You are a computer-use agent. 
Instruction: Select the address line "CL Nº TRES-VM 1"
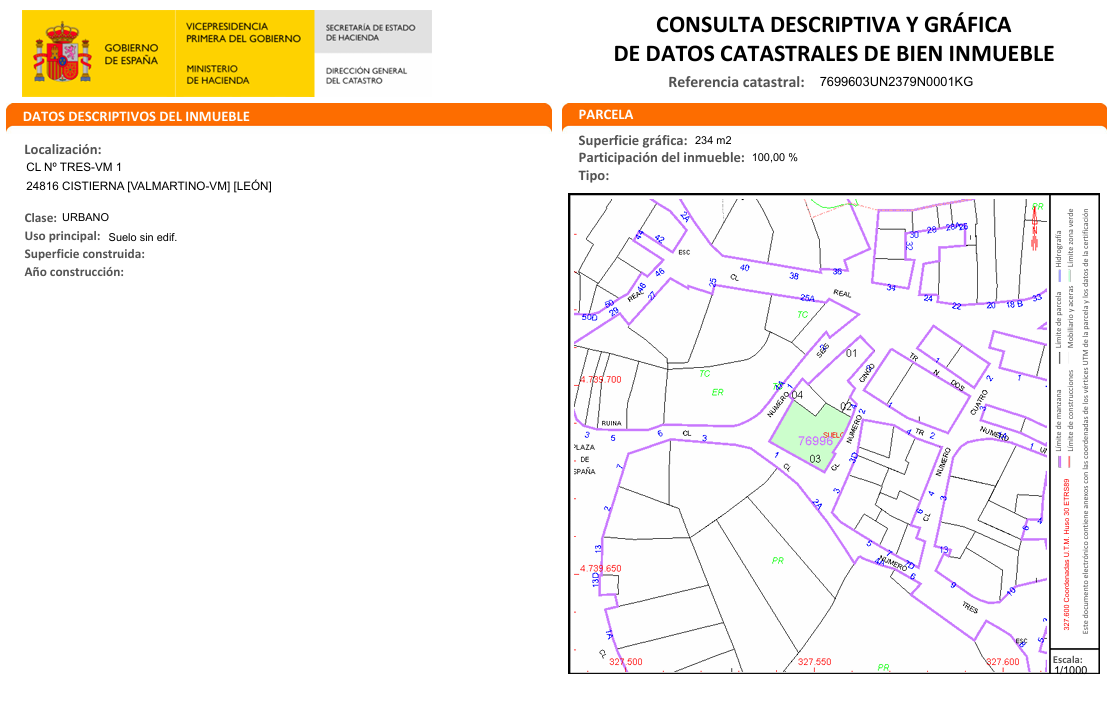[x=74, y=167]
